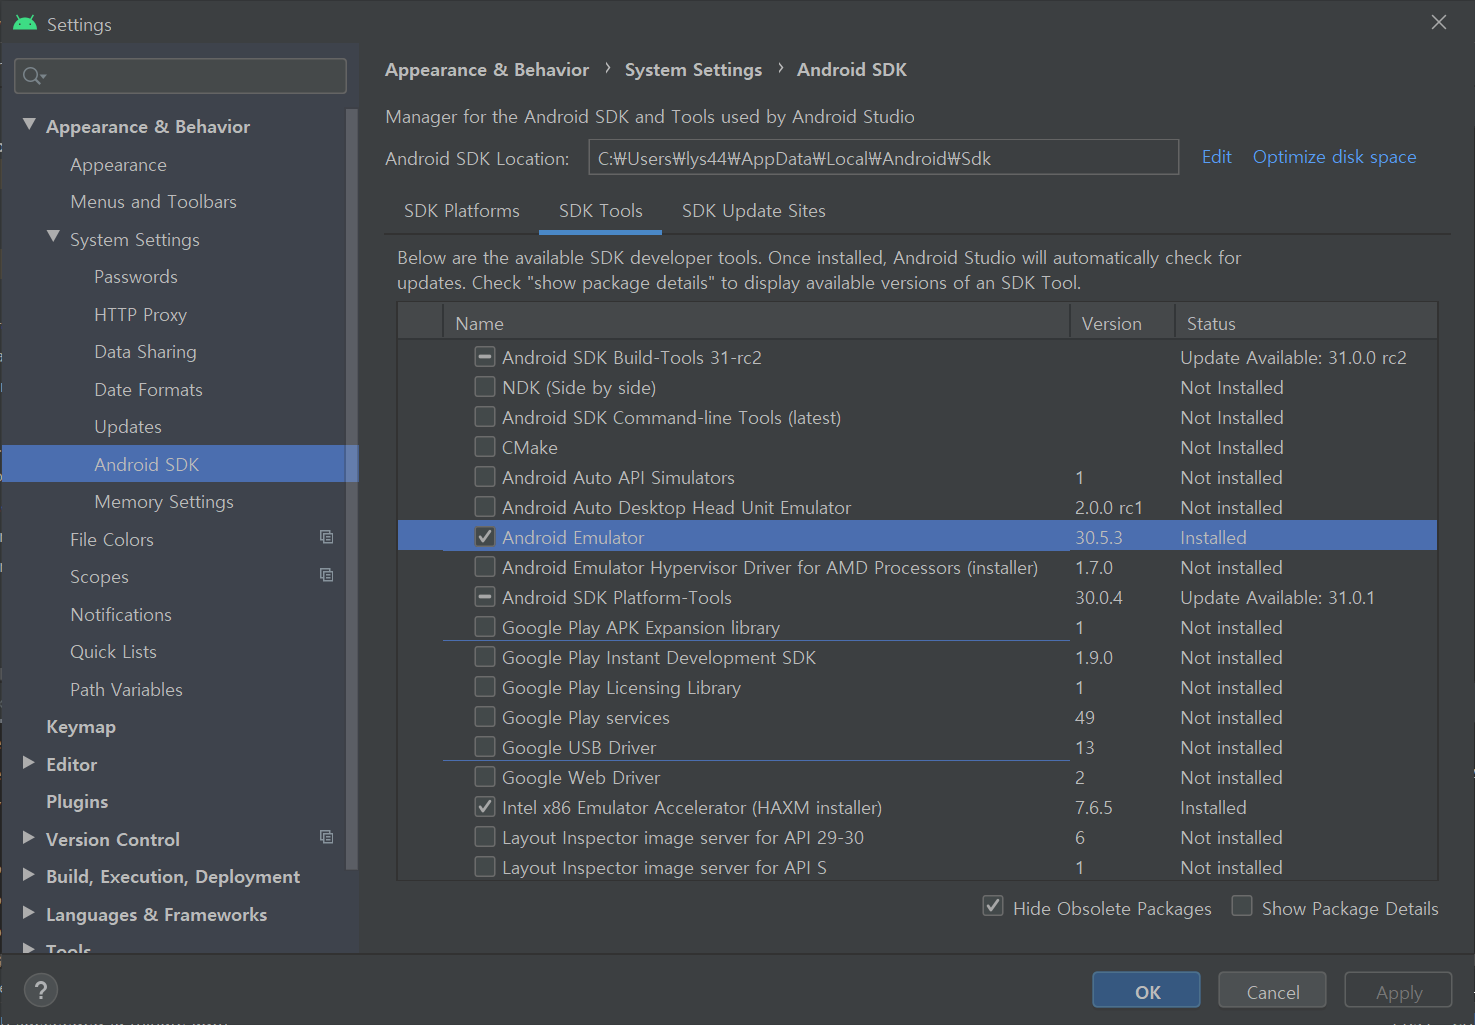Screen dimensions: 1475x1025
Task: Expand the Version Control node
Action: click(x=28, y=837)
